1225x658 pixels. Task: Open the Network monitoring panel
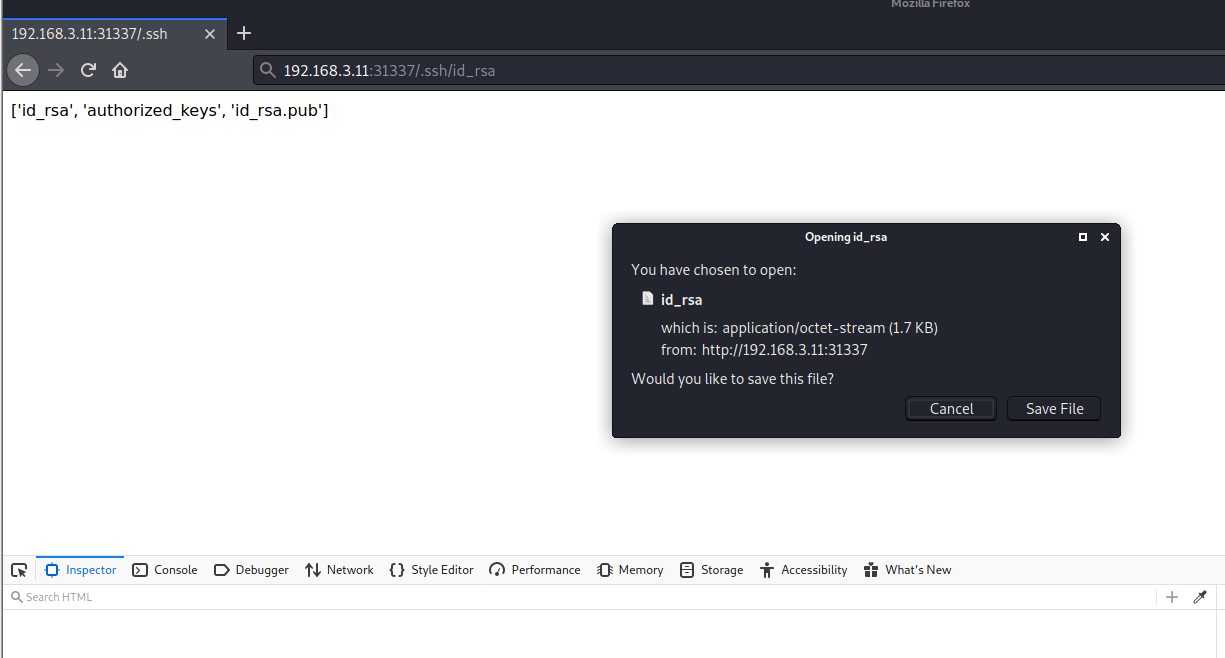pos(339,569)
